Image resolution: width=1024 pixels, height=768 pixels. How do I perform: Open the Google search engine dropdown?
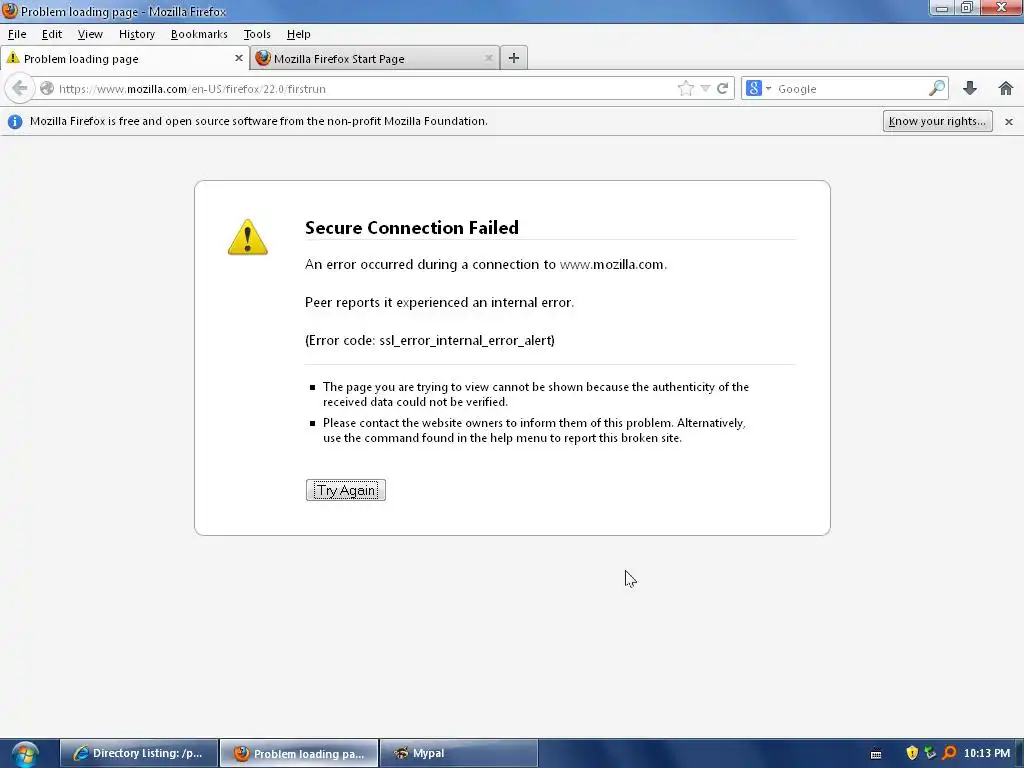(x=758, y=88)
